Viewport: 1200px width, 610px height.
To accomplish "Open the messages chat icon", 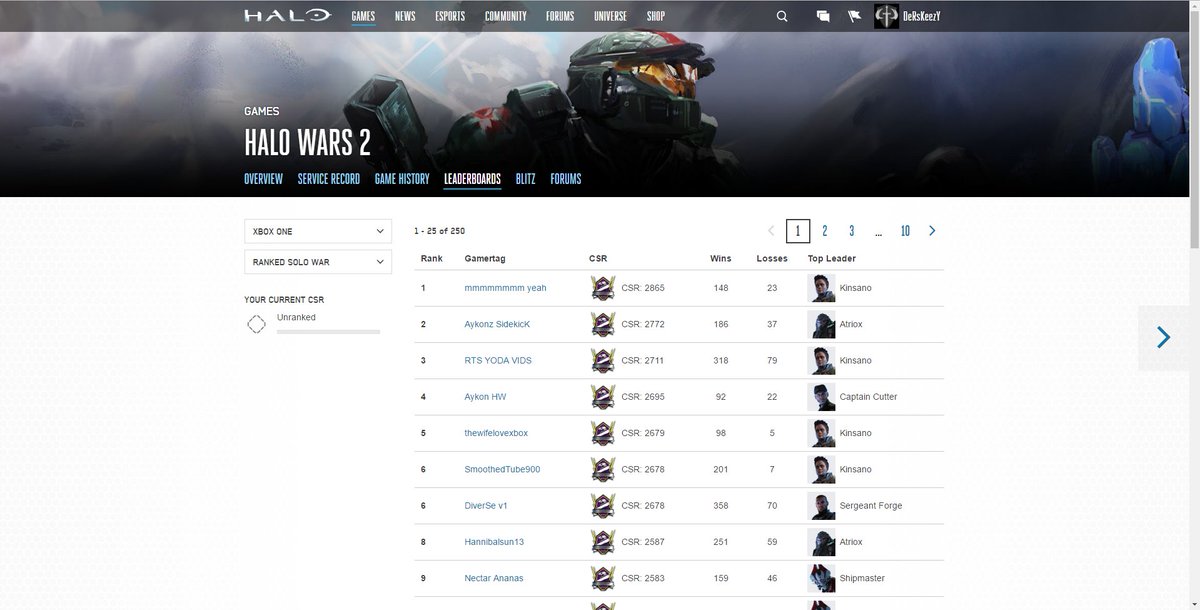I will (823, 16).
